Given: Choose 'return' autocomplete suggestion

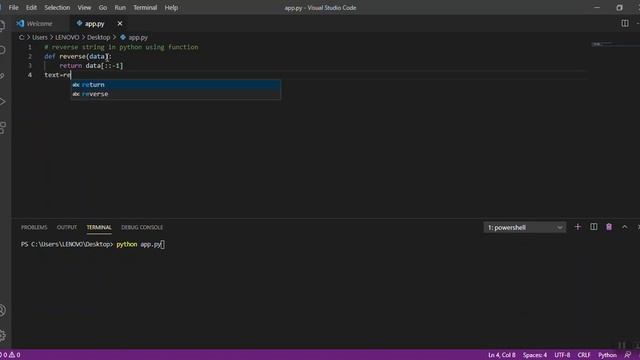Looking at the screenshot, I should point(176,84).
